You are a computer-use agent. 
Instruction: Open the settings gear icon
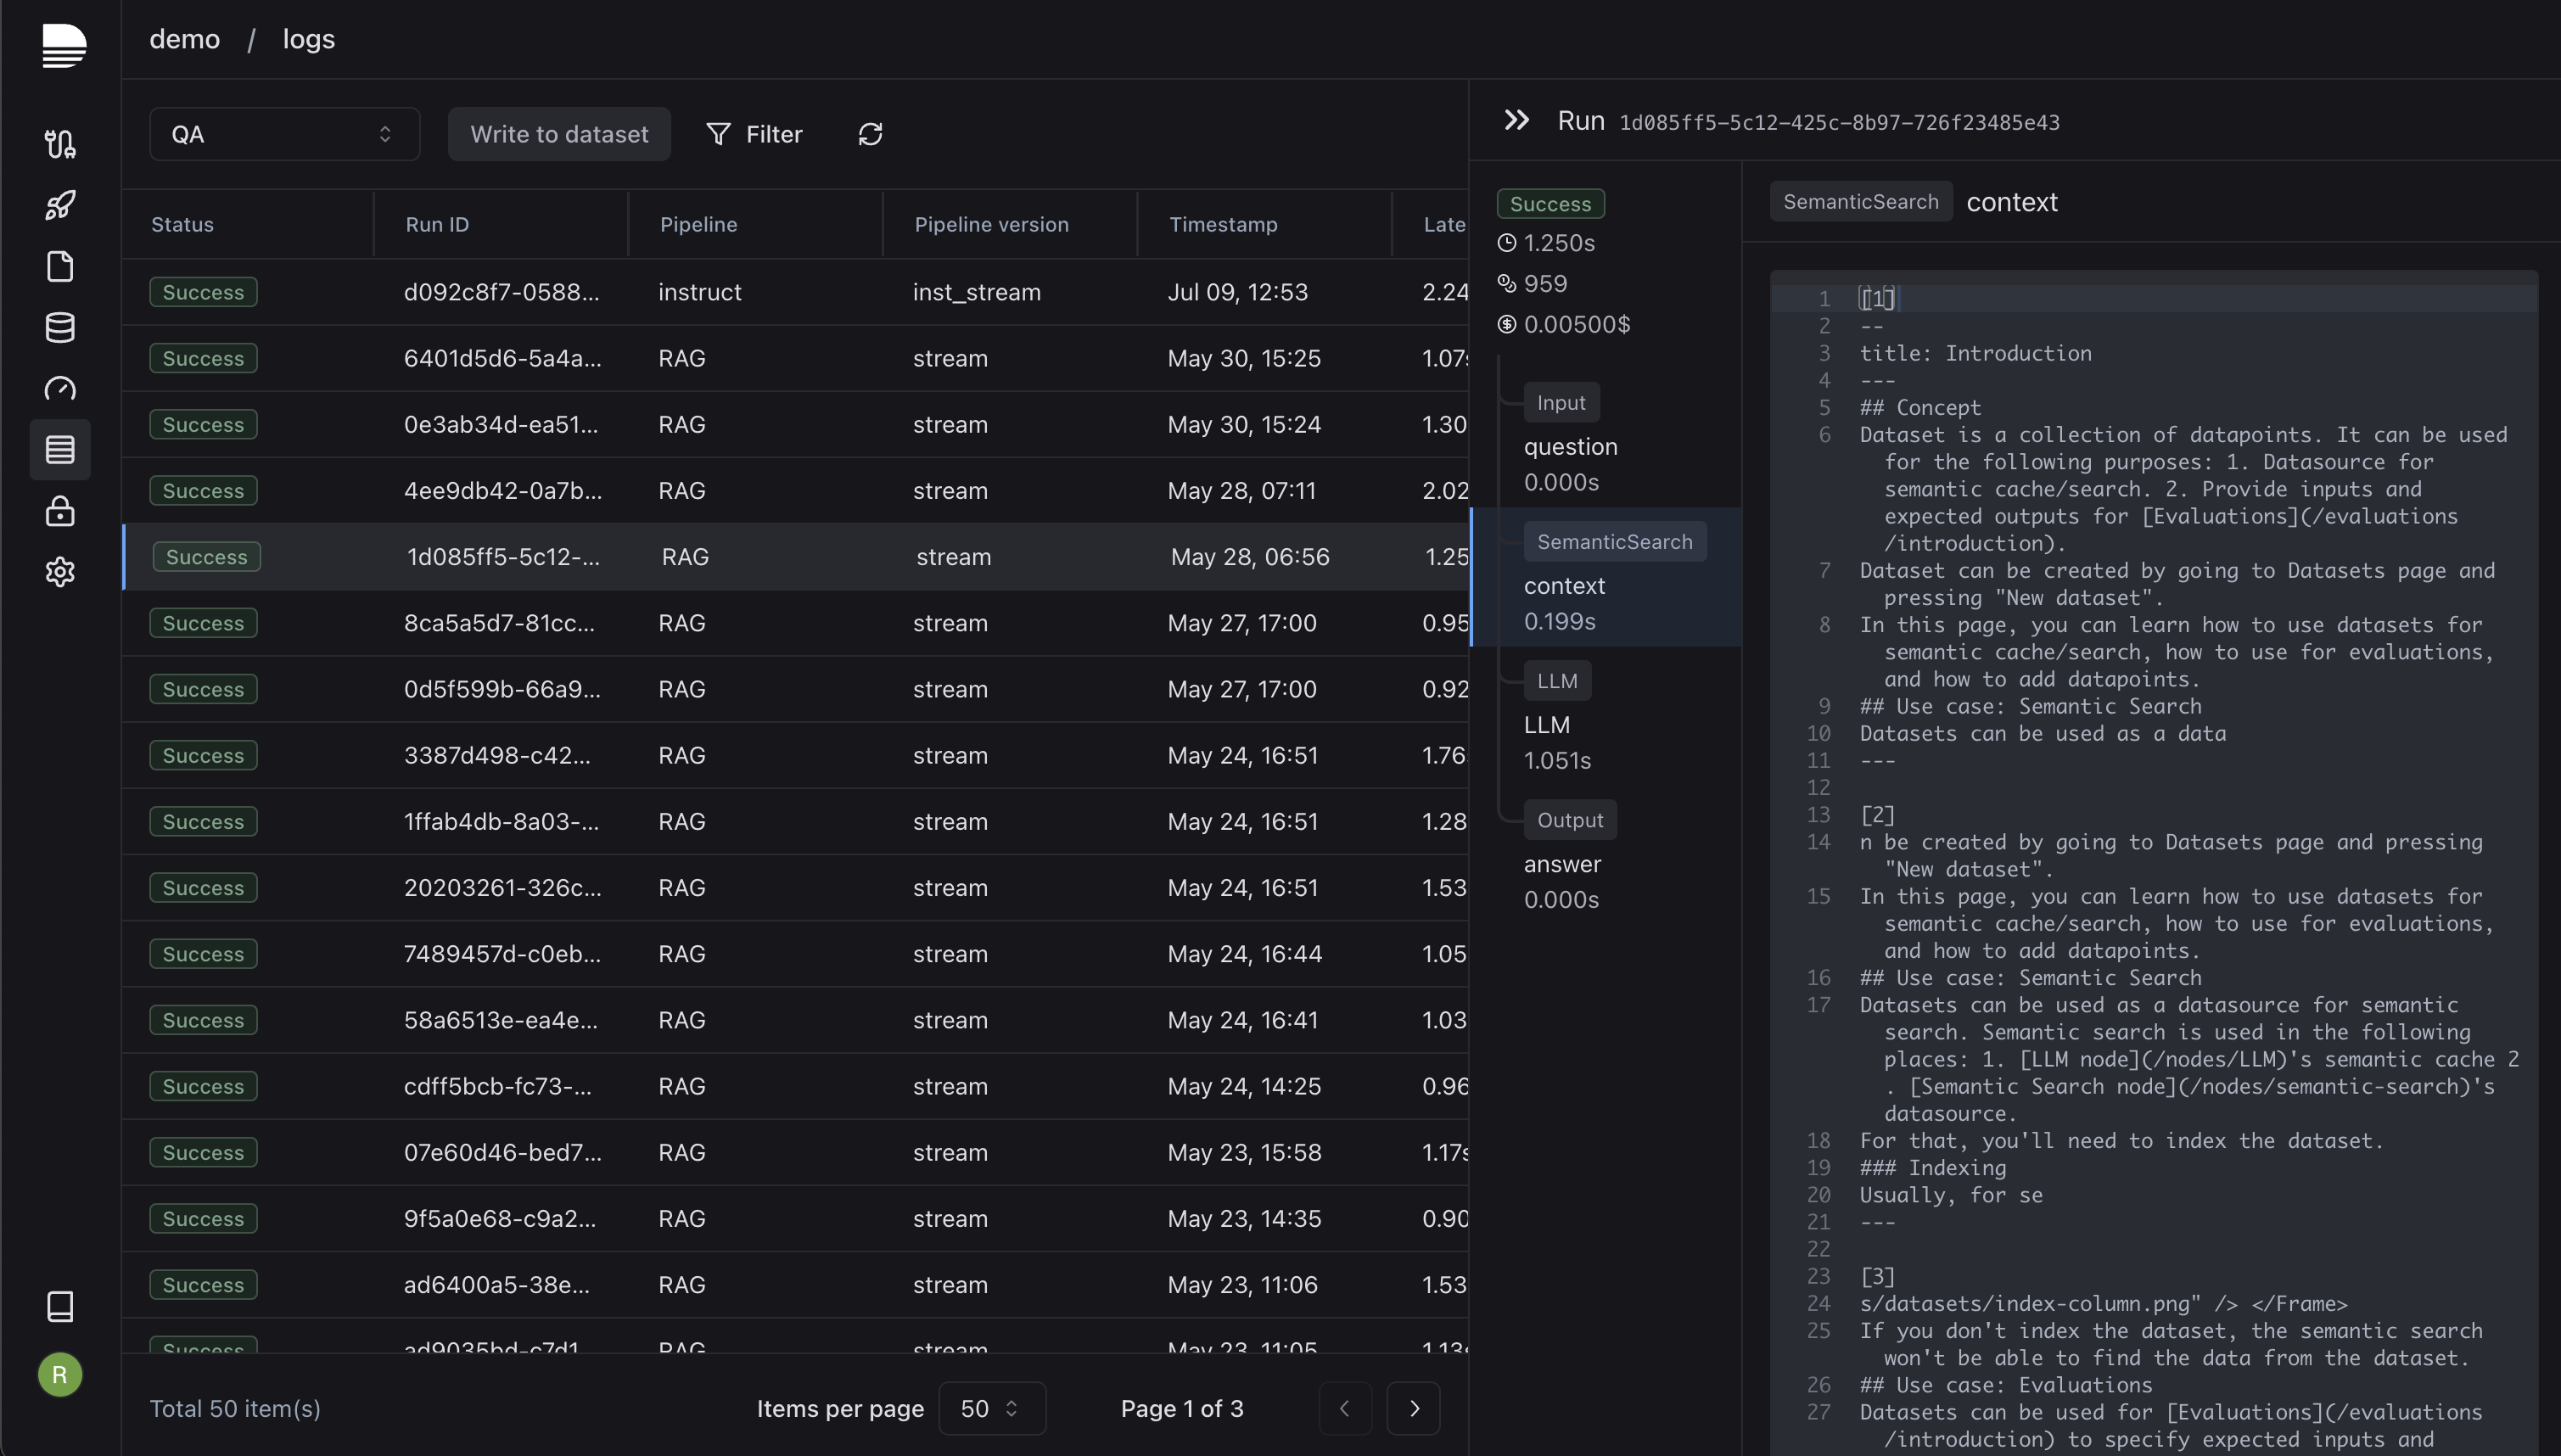click(60, 572)
